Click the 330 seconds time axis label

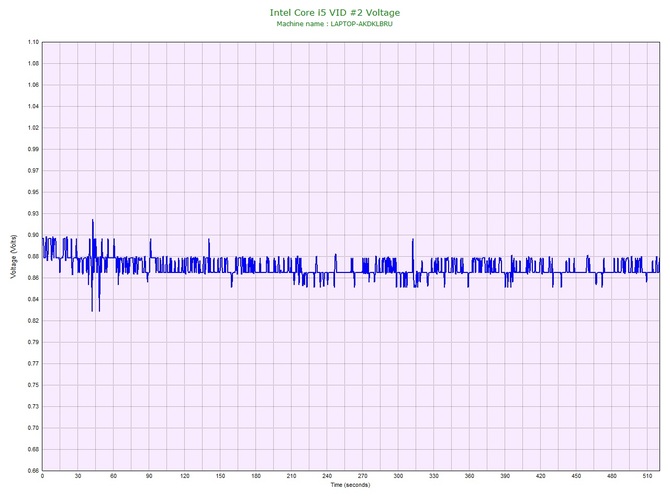434,476
